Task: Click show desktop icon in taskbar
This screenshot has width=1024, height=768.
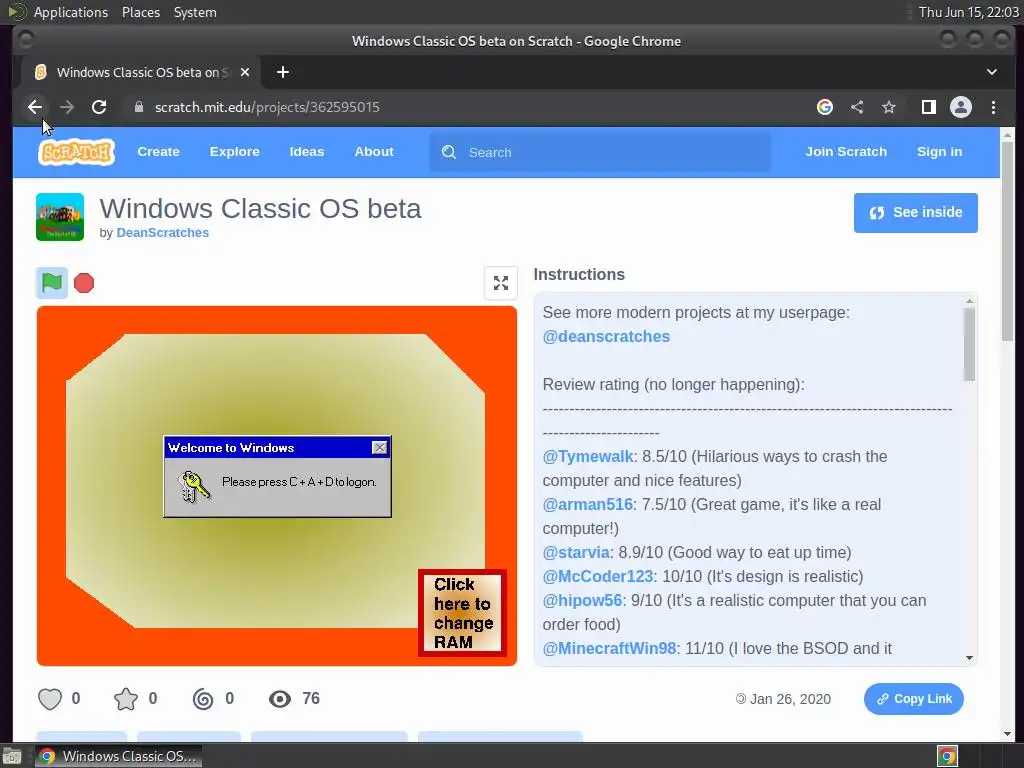Action: coord(12,756)
